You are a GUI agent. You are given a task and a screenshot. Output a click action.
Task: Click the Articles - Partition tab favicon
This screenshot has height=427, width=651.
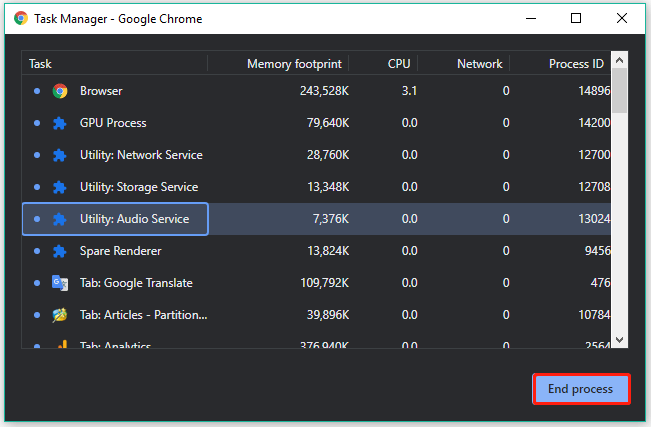[x=60, y=315]
